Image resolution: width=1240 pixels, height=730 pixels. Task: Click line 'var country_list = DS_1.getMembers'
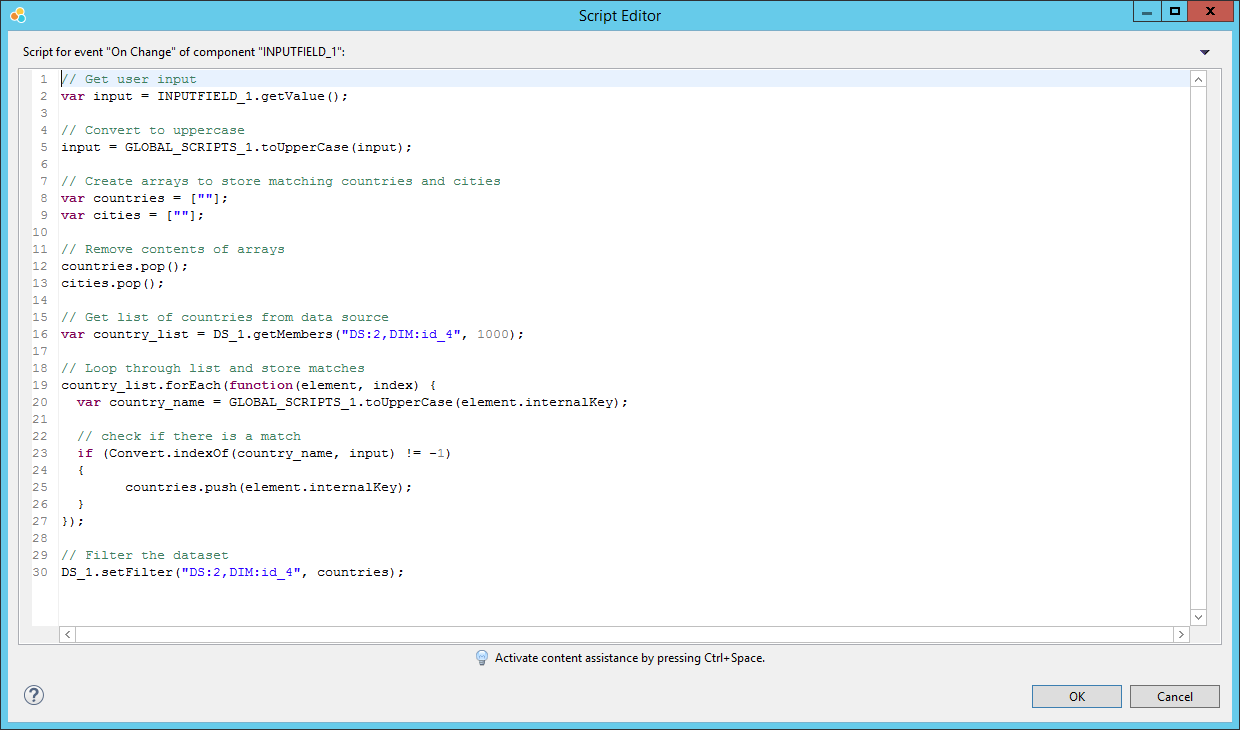point(292,334)
